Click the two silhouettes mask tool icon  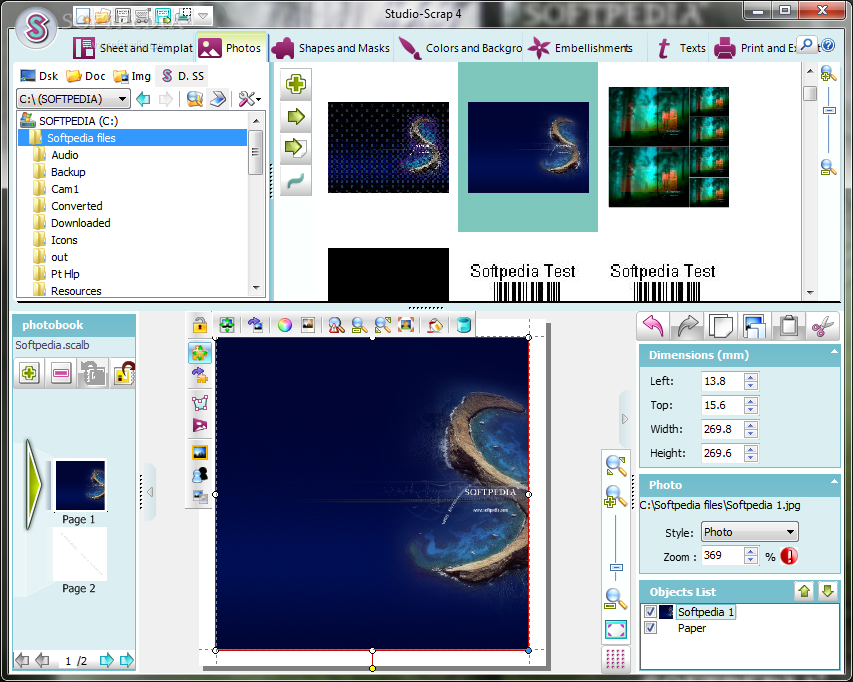coord(200,475)
